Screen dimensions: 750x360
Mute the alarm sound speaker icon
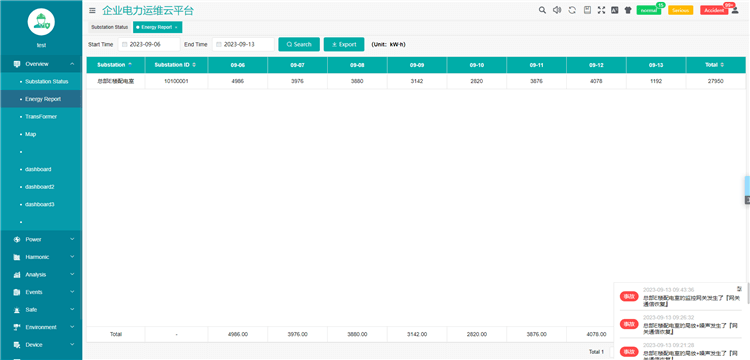point(557,10)
